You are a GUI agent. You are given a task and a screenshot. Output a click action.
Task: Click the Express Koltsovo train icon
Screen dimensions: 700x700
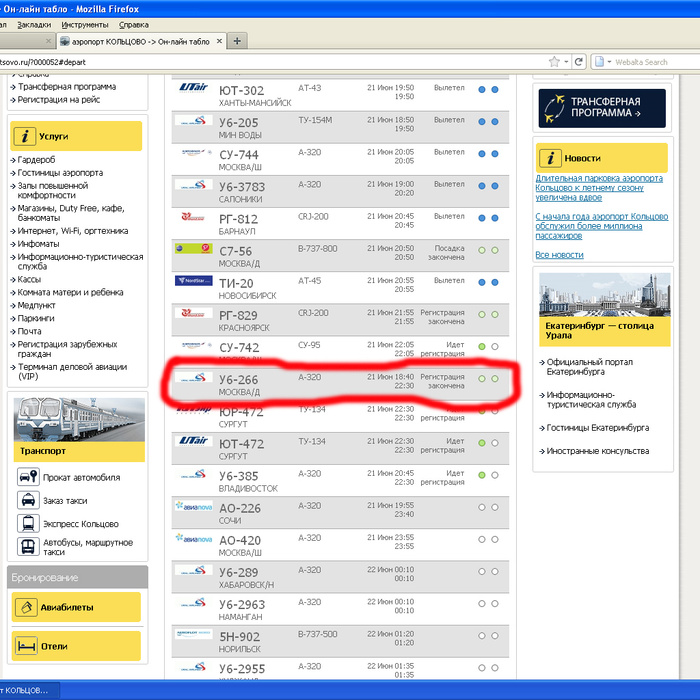click(28, 523)
